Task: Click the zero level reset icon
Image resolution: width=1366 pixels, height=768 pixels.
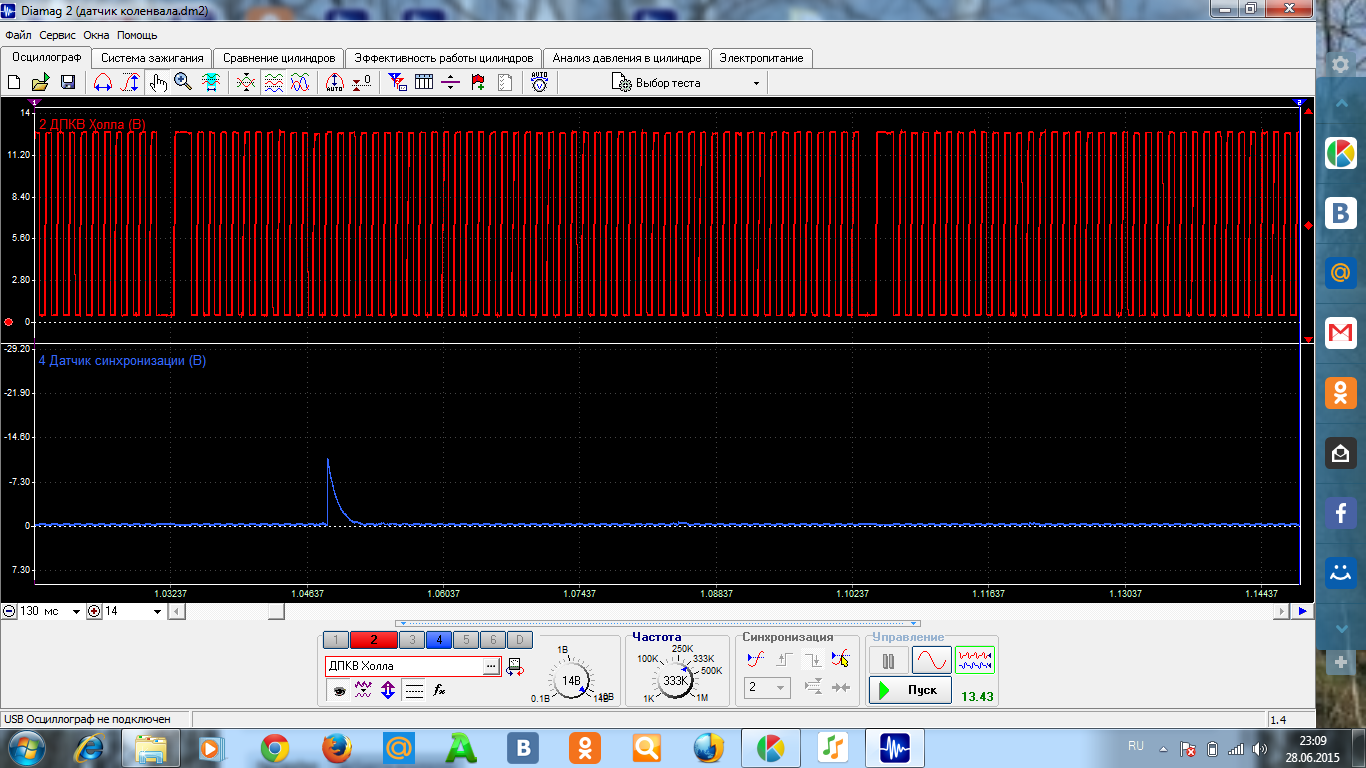Action: (362, 83)
